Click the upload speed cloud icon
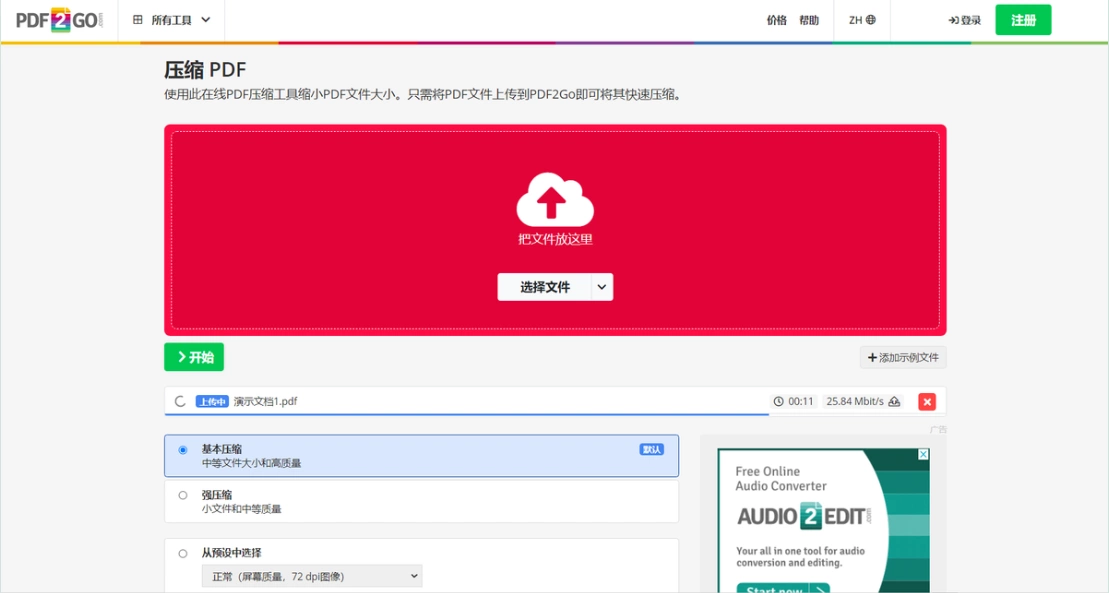 (x=894, y=401)
